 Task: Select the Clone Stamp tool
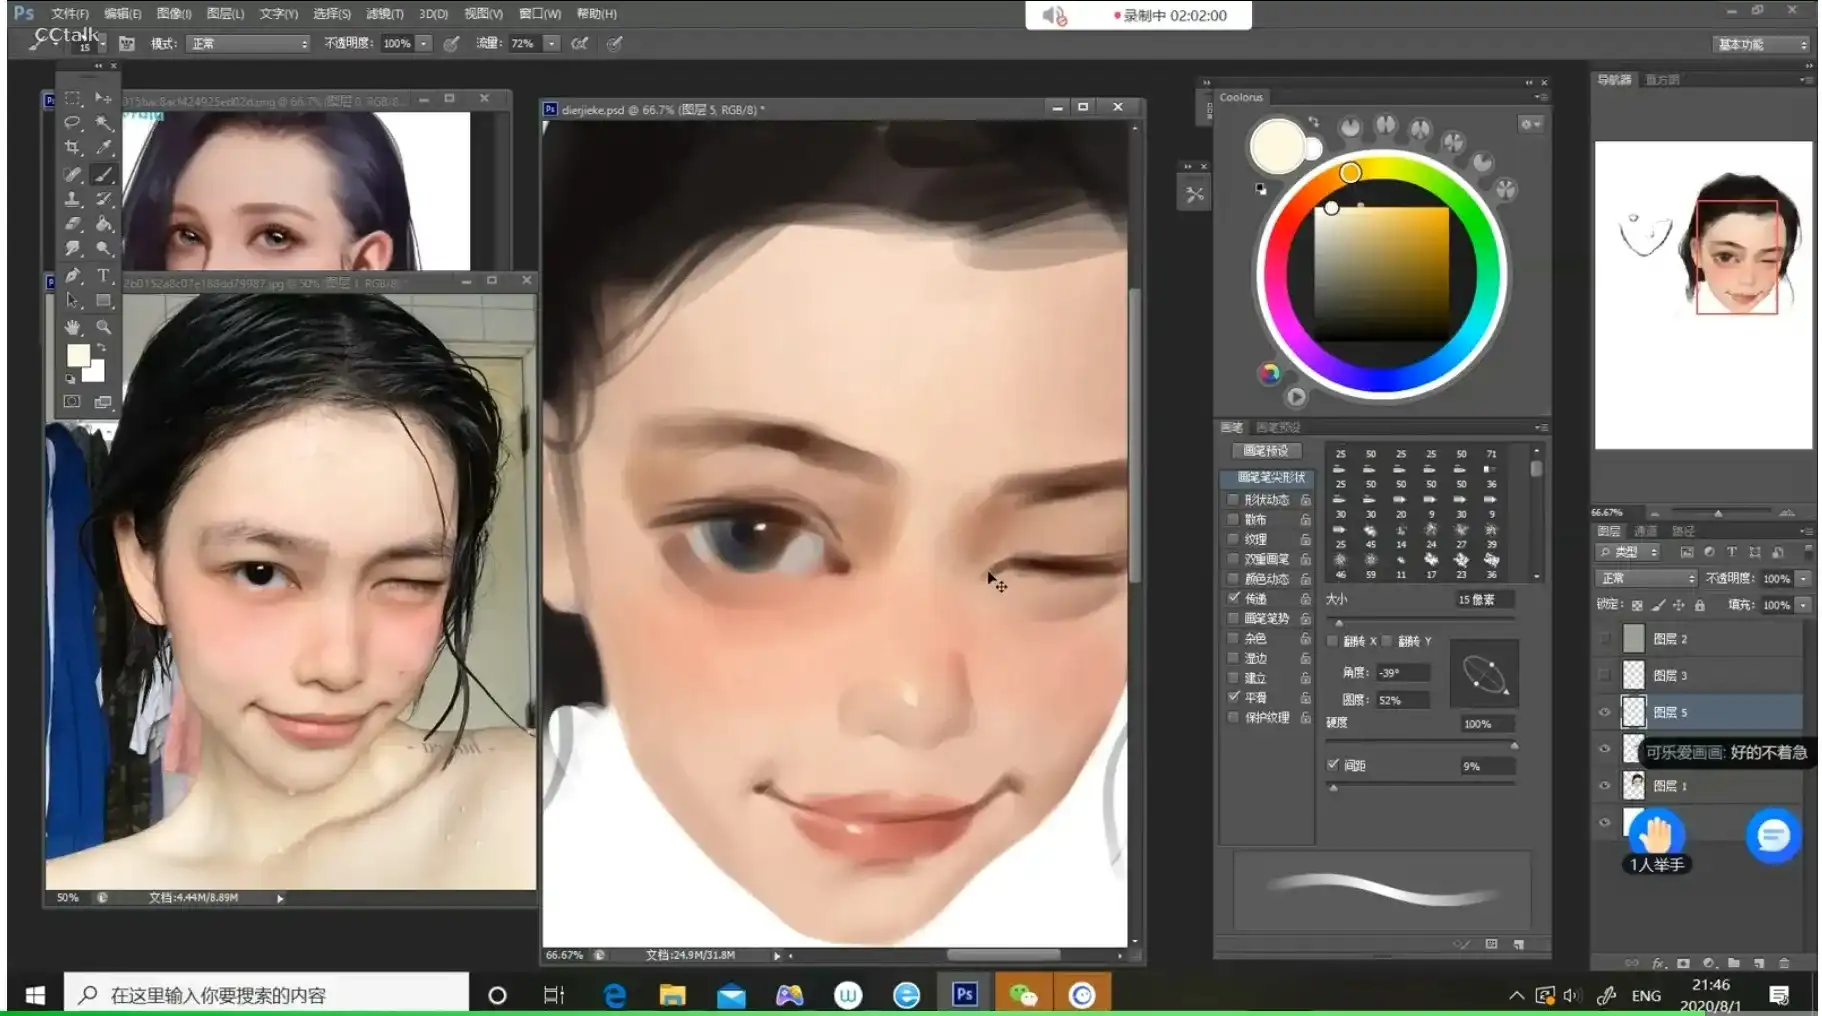pos(72,199)
